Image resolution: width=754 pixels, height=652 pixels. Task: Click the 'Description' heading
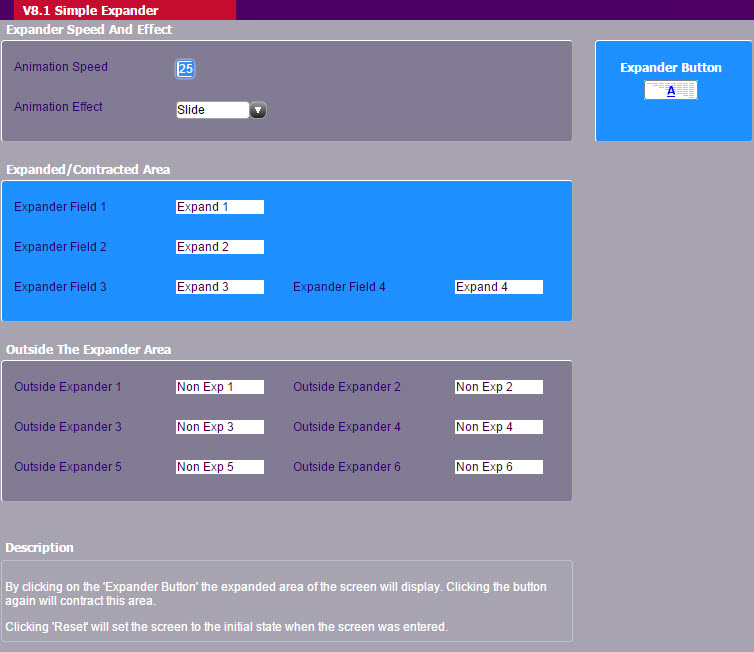click(39, 548)
